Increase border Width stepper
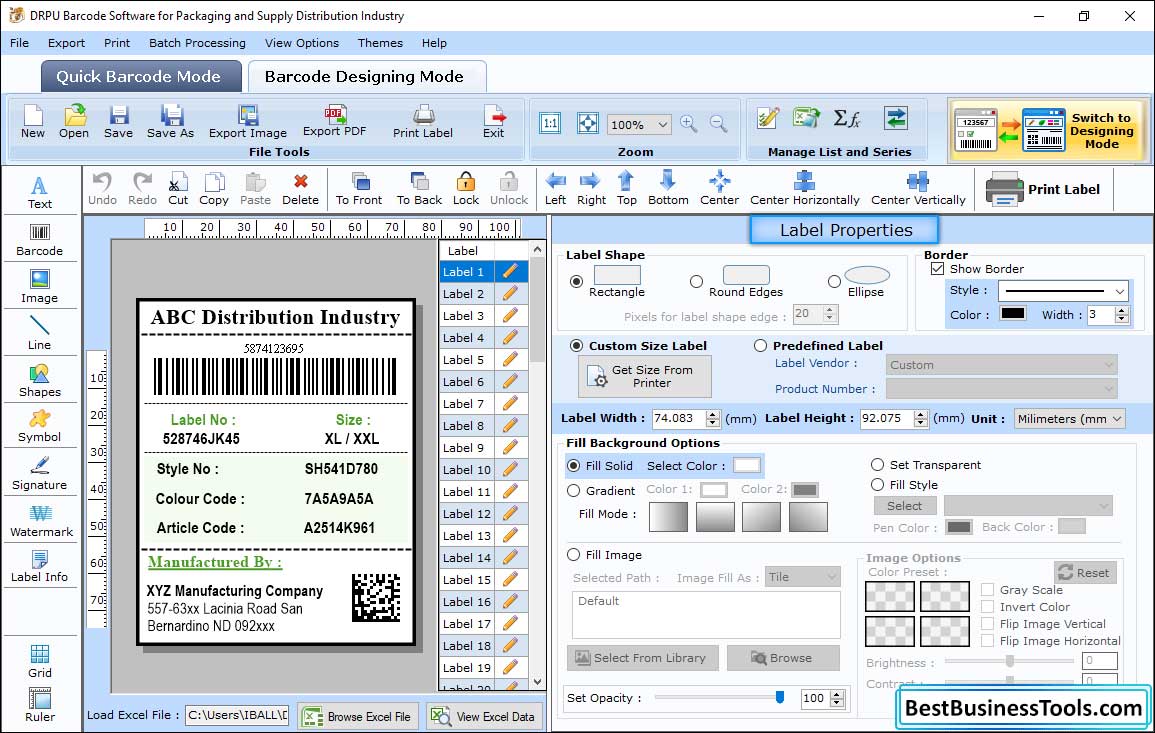This screenshot has width=1155, height=733. tap(1121, 311)
